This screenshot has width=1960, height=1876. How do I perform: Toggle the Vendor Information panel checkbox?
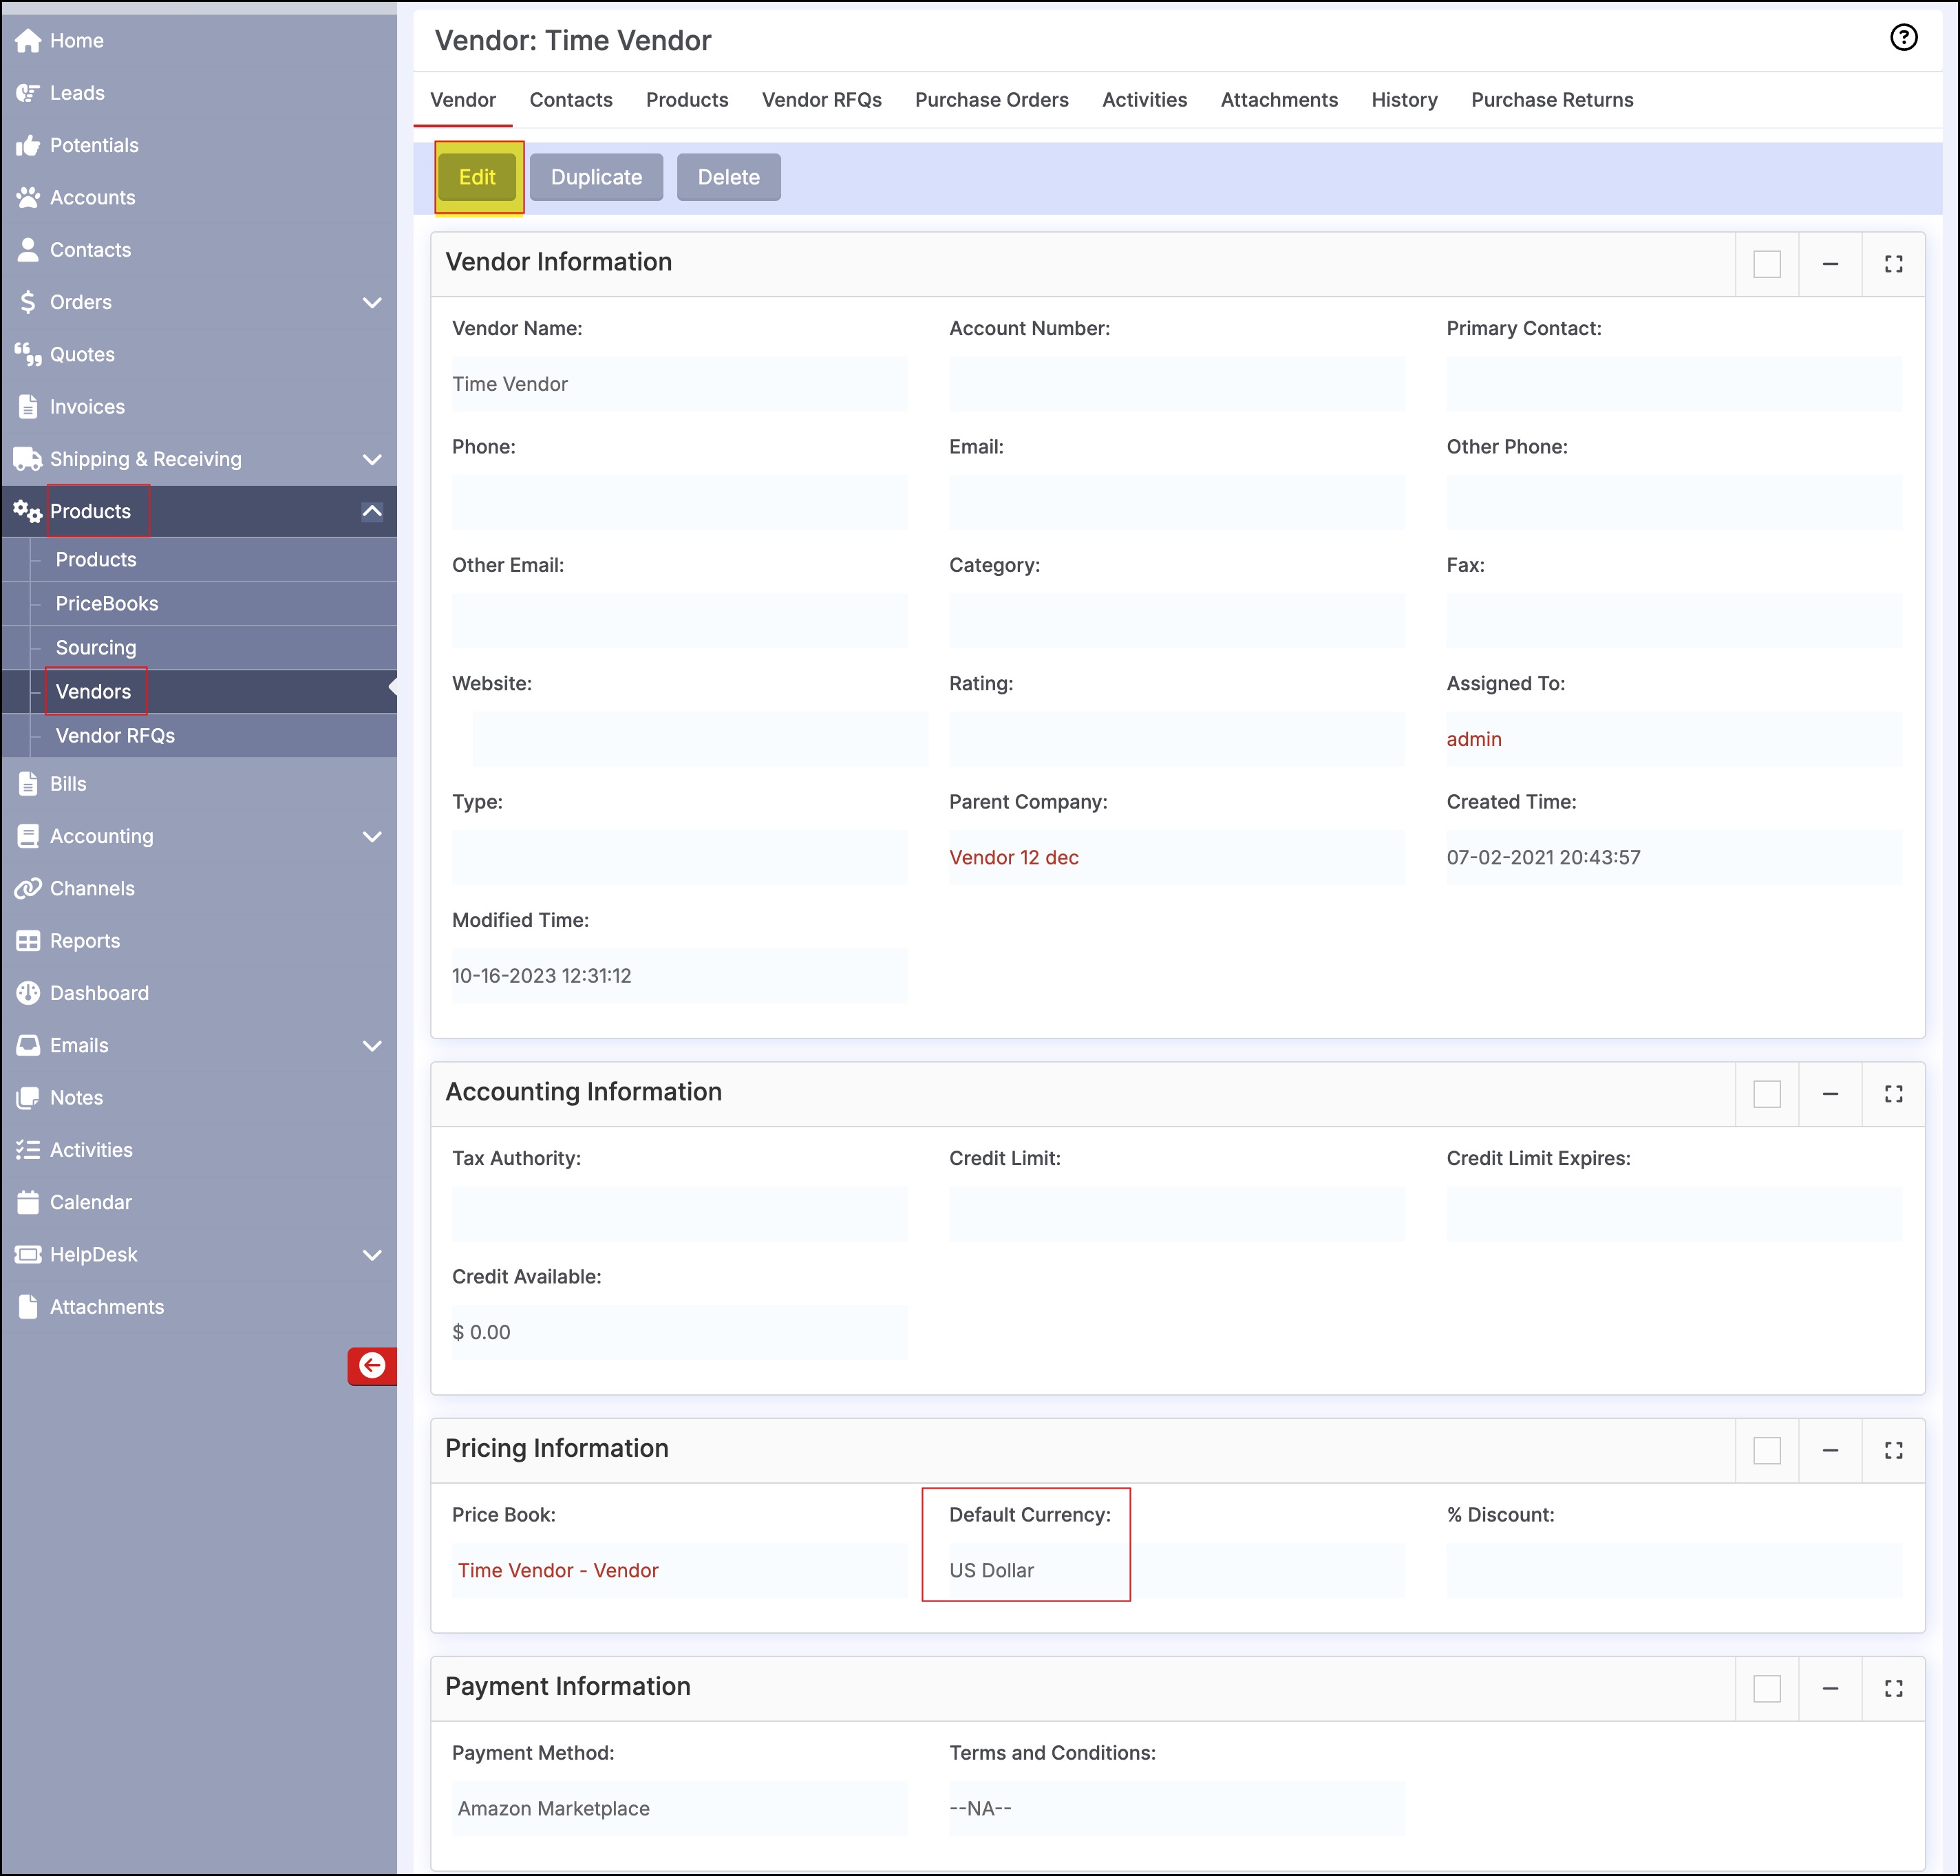(1767, 264)
